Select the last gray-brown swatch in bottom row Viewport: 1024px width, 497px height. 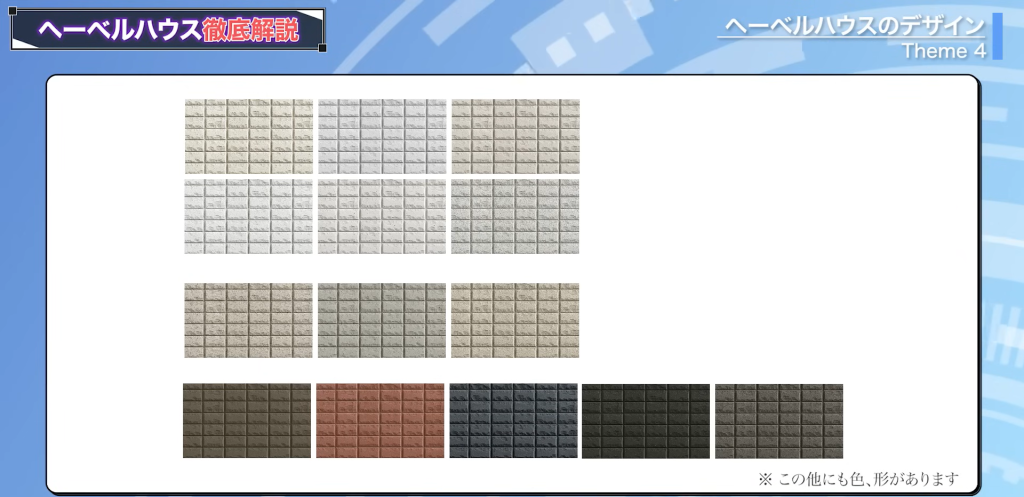point(779,421)
